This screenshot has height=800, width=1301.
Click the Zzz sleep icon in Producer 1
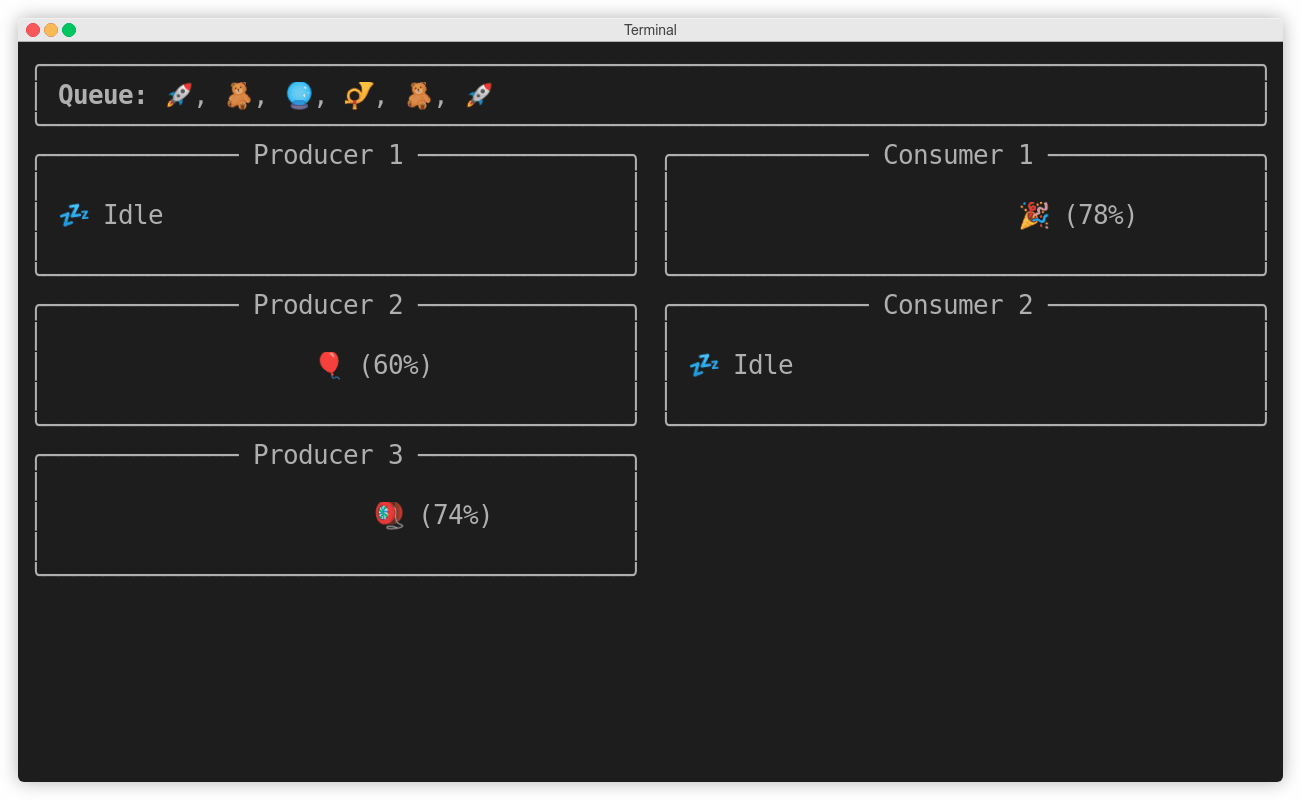point(74,214)
